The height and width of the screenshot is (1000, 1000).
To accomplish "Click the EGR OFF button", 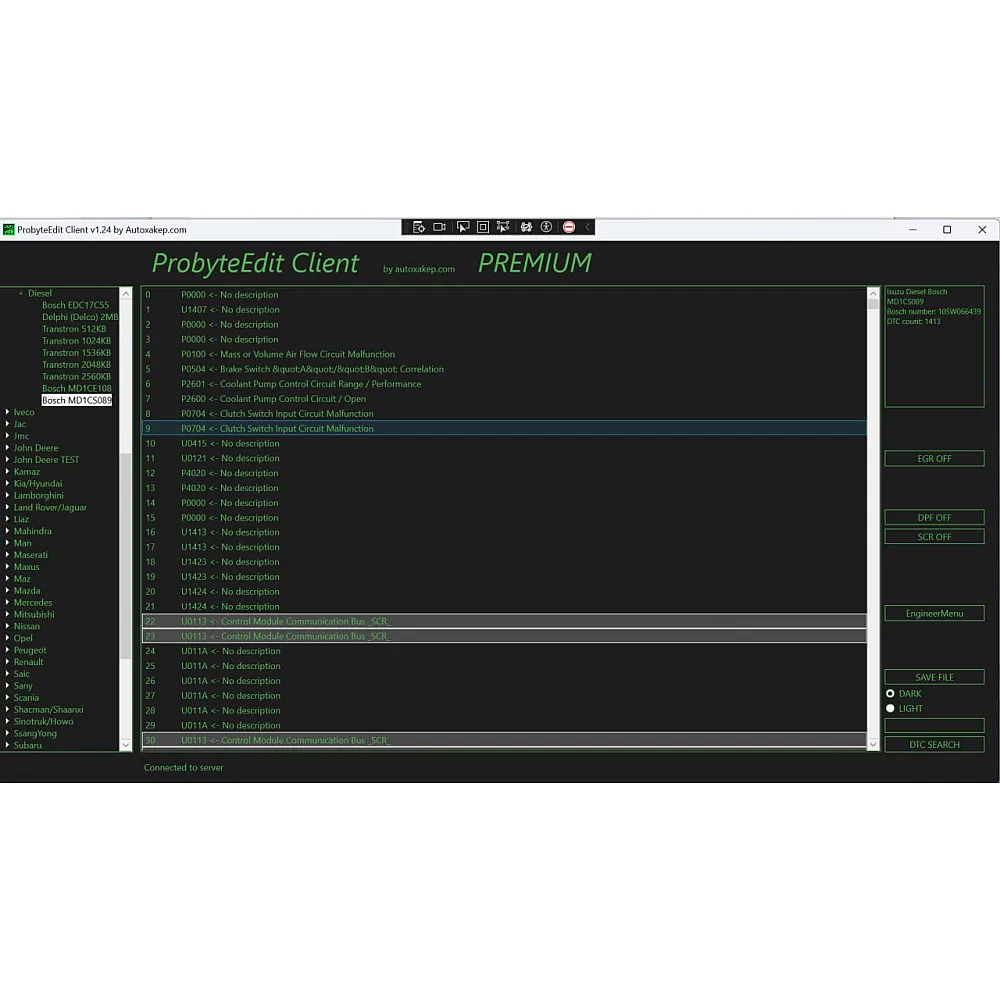I will [x=934, y=458].
